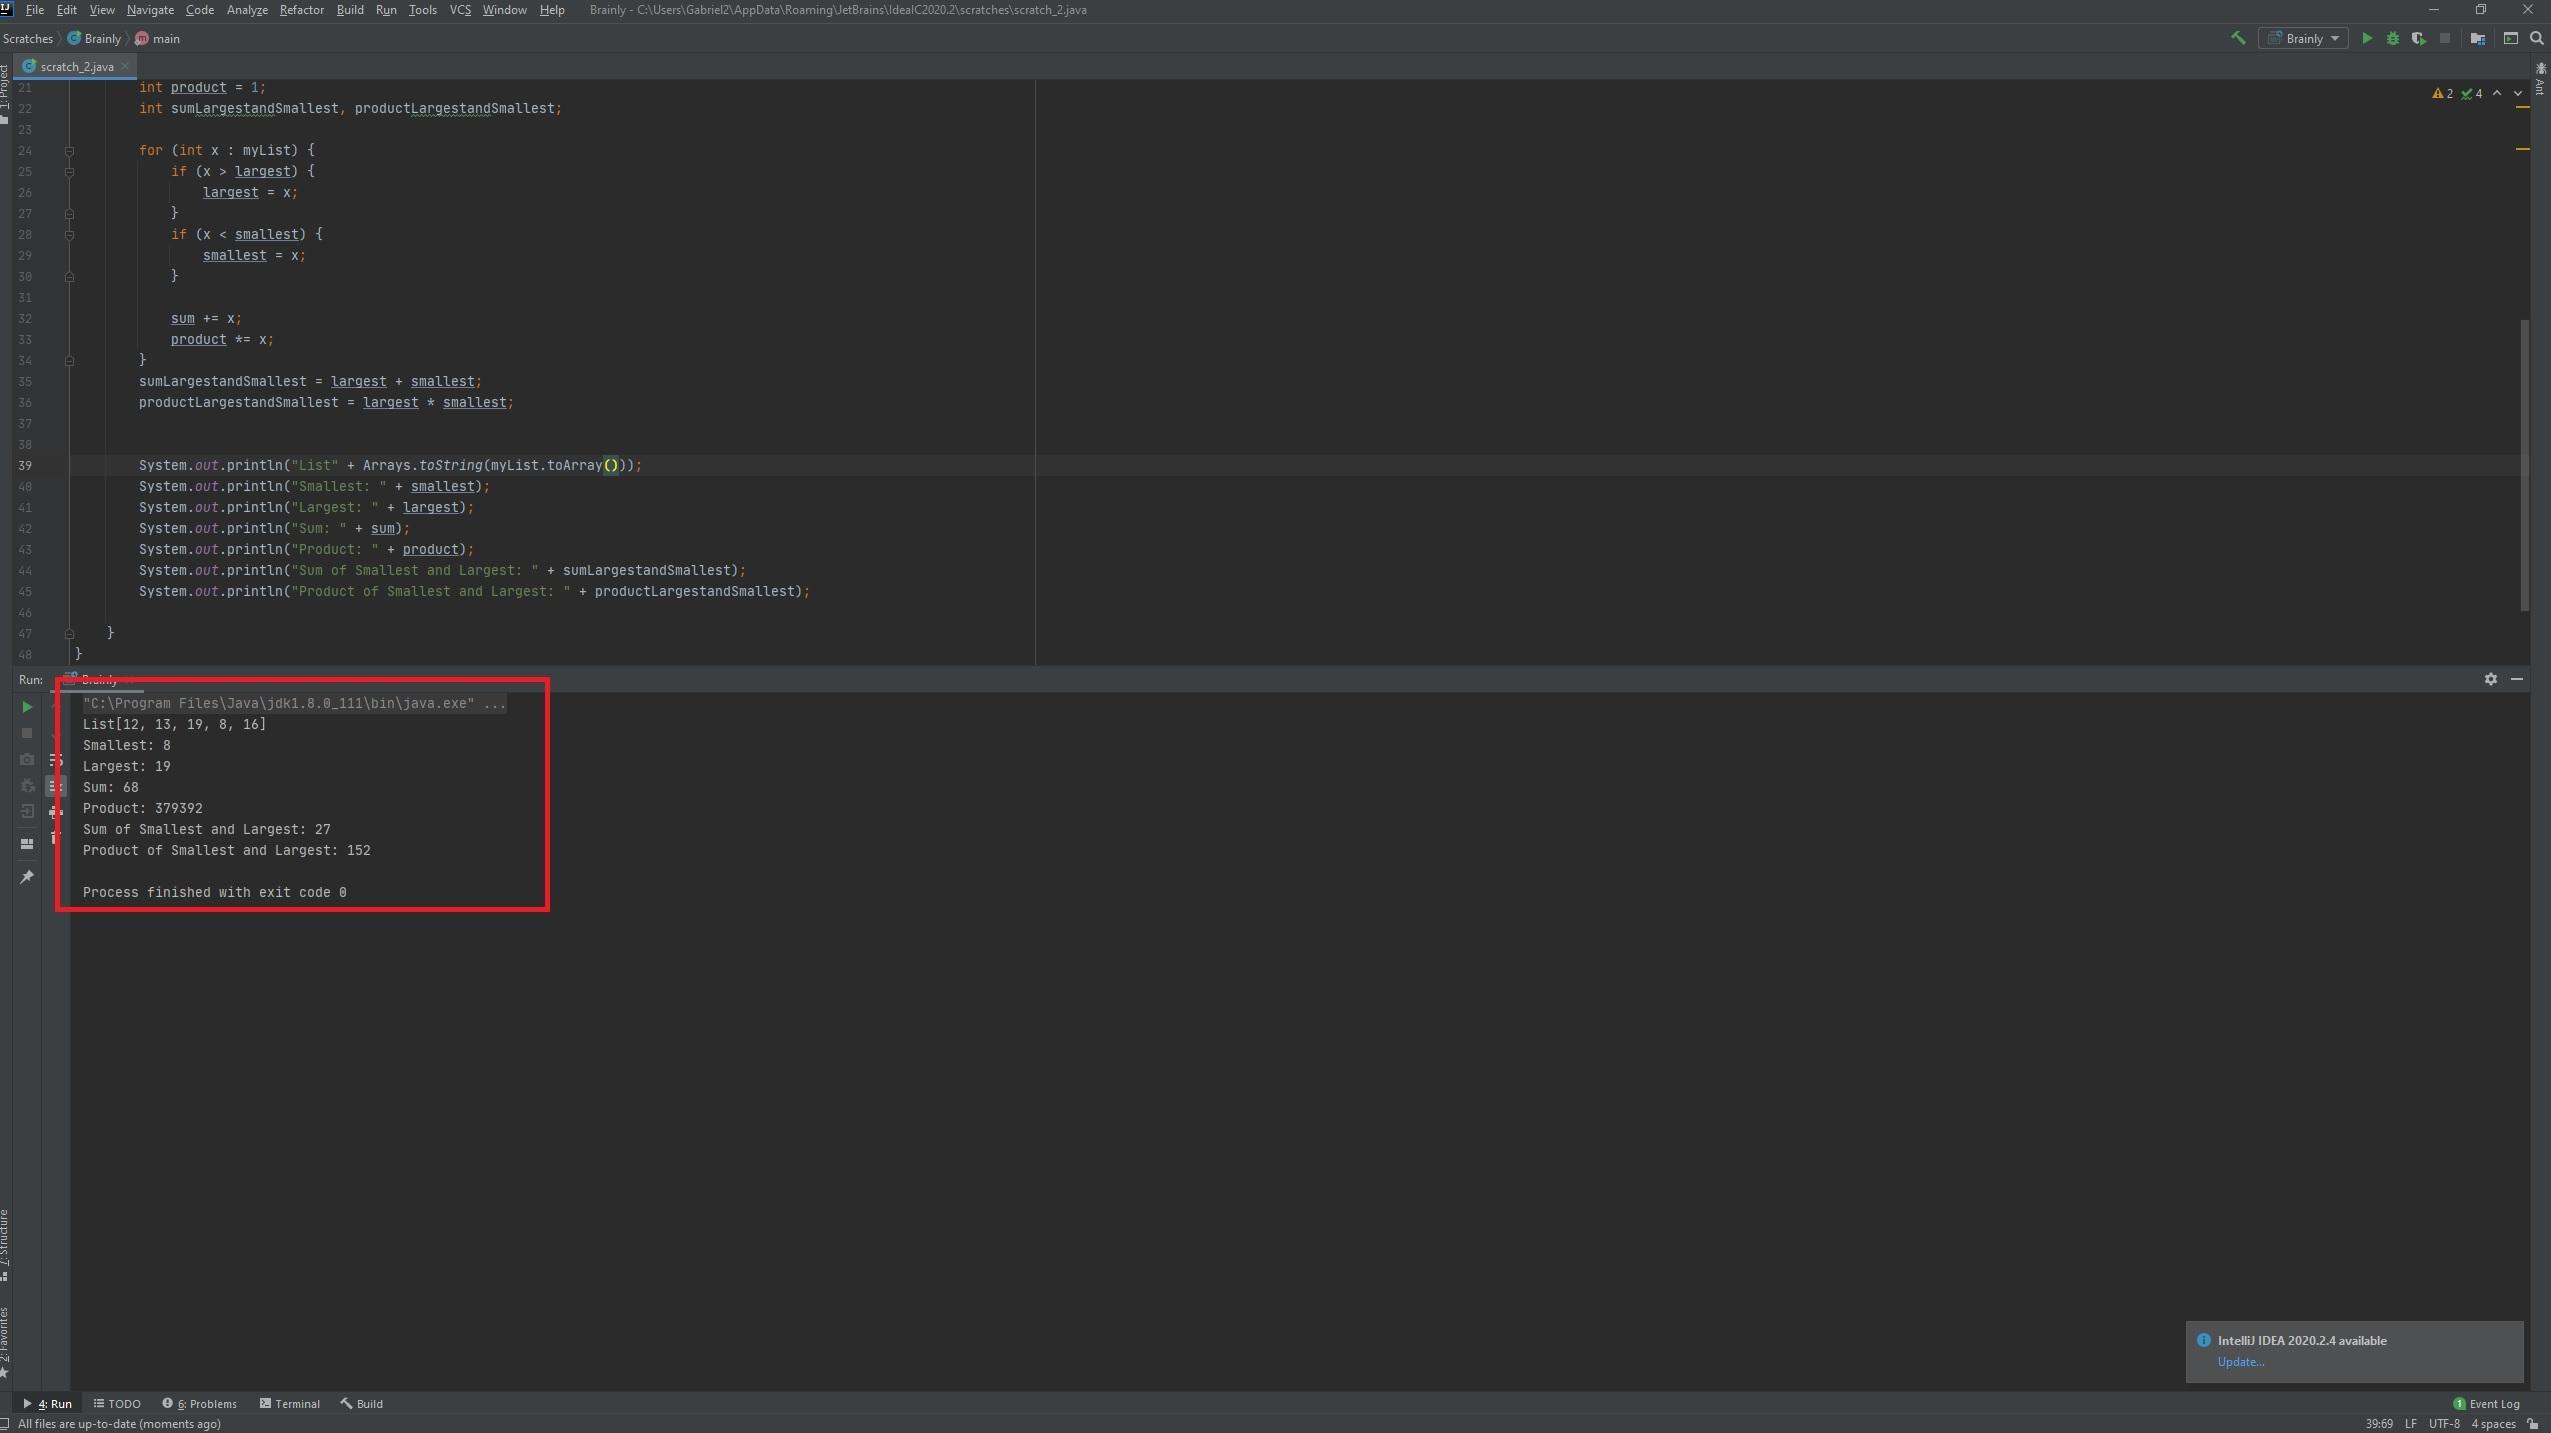Image resolution: width=2551 pixels, height=1433 pixels.
Task: Start debugging with the green bug icon
Action: [2392, 38]
